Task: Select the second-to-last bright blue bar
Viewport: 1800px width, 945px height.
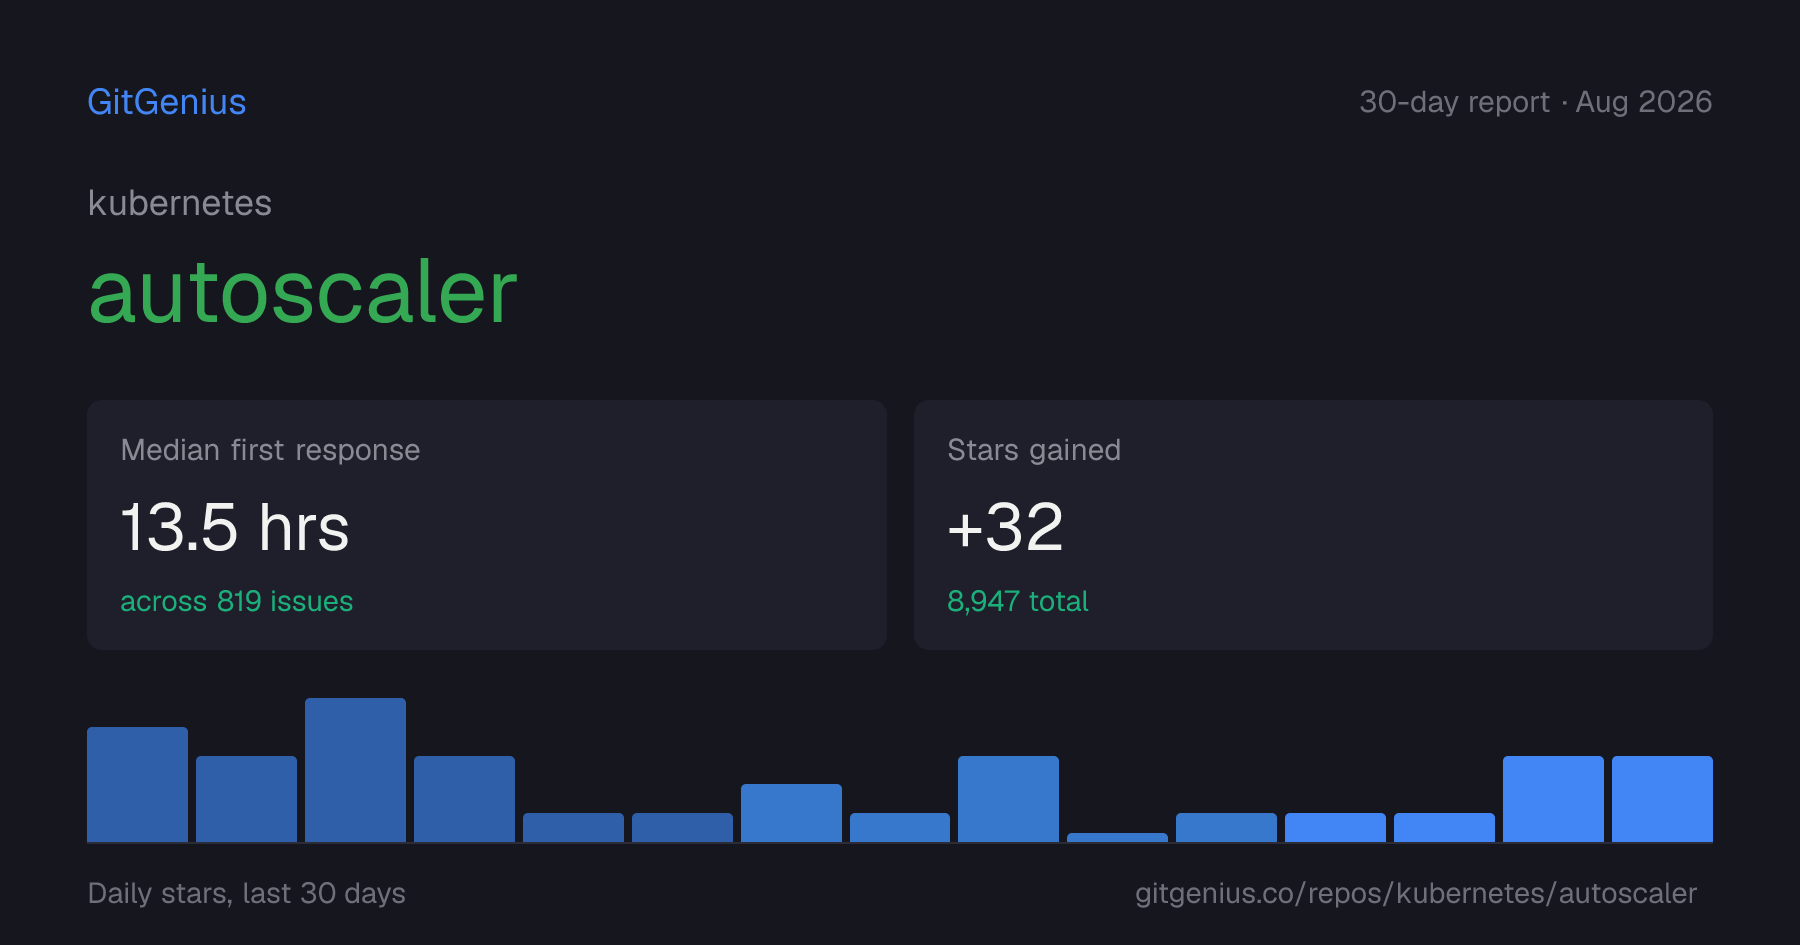Action: coord(1553,799)
